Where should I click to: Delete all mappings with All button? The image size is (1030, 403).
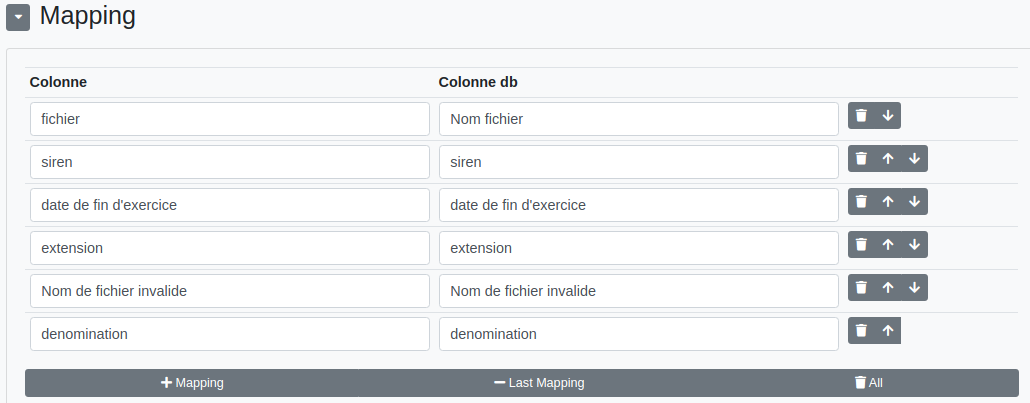pos(868,383)
